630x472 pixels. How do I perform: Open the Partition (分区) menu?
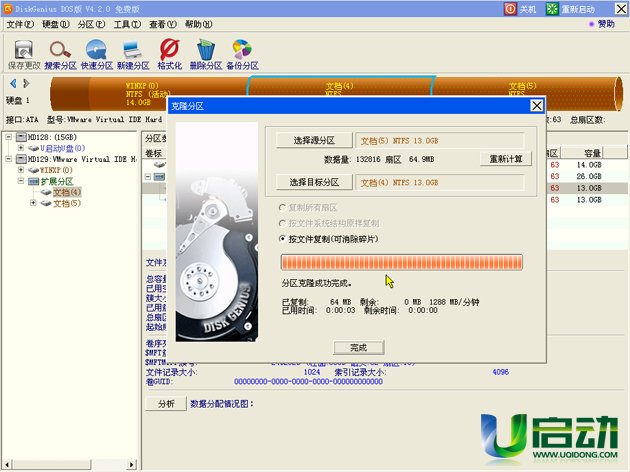coord(92,25)
